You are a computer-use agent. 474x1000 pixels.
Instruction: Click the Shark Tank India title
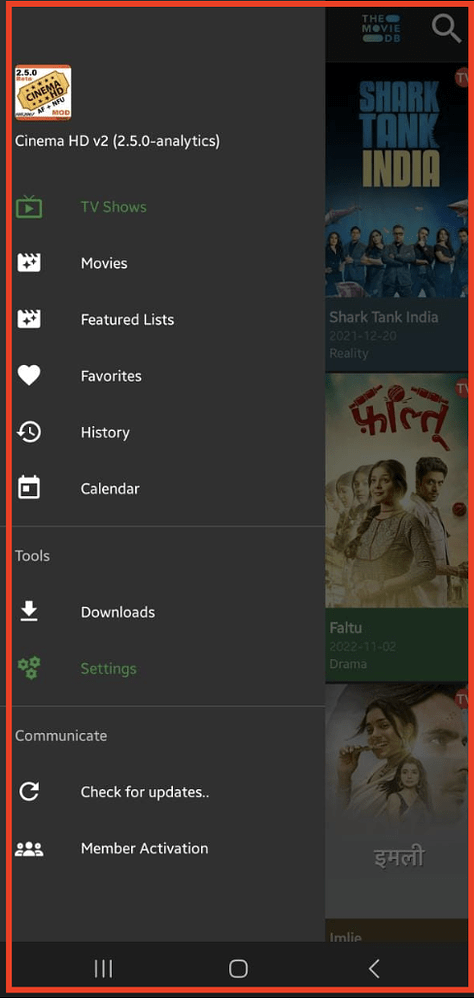coord(383,317)
